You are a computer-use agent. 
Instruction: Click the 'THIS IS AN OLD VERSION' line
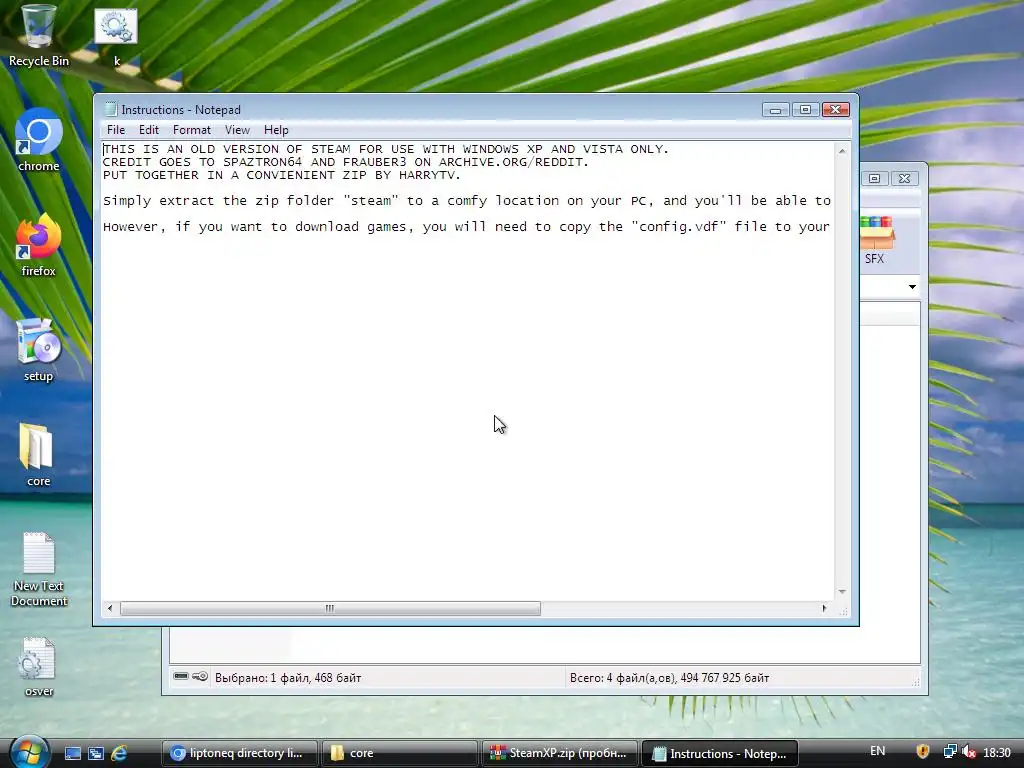[x=386, y=150]
